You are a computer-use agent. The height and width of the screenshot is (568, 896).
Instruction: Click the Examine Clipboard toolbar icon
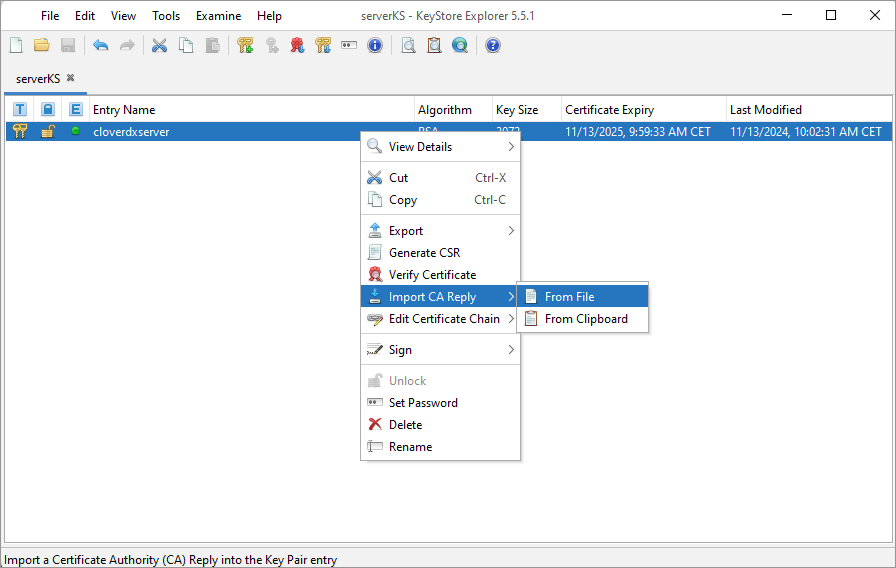pyautogui.click(x=434, y=45)
